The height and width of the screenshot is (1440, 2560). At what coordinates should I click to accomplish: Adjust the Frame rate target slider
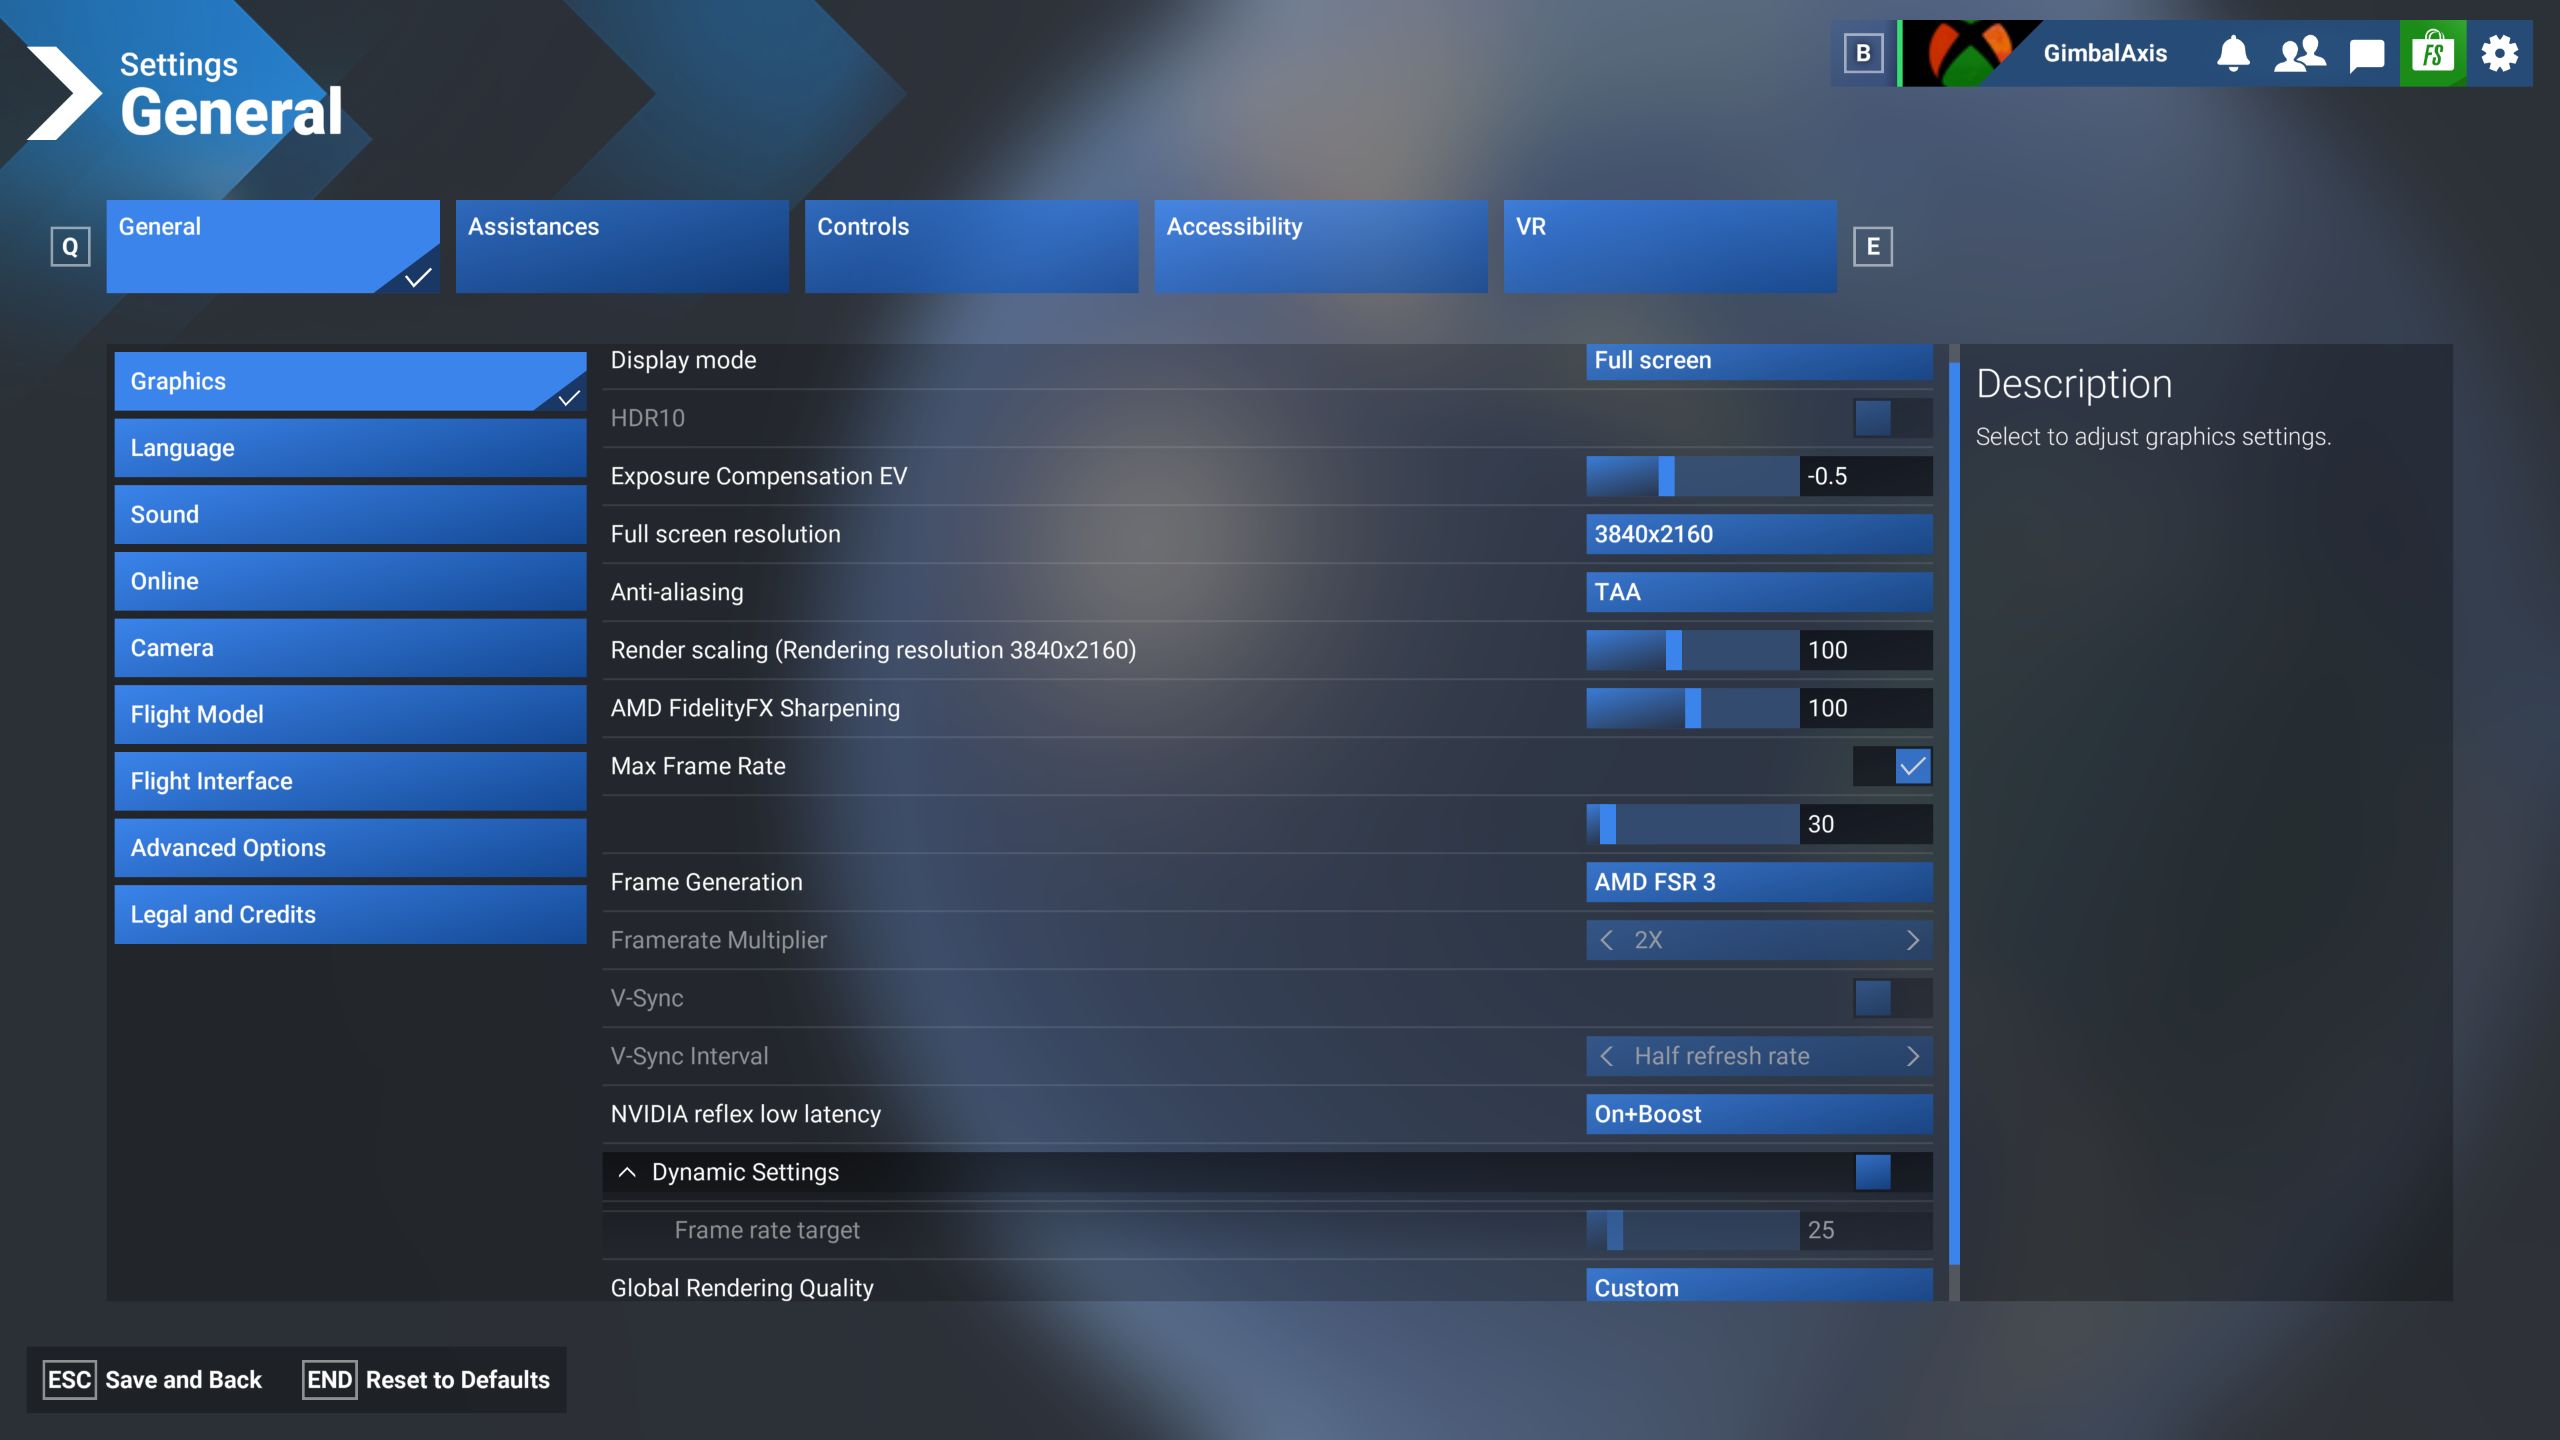click(1692, 1230)
